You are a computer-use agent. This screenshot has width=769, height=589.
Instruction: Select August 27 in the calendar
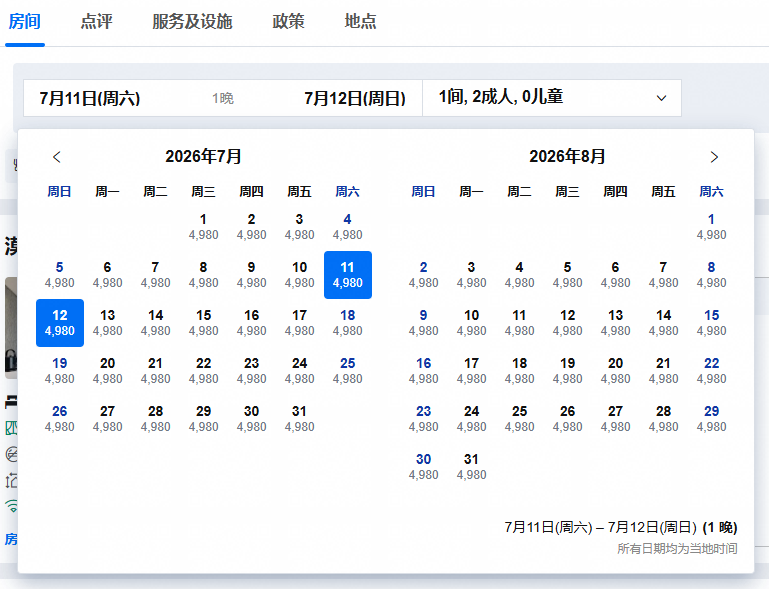coord(615,419)
